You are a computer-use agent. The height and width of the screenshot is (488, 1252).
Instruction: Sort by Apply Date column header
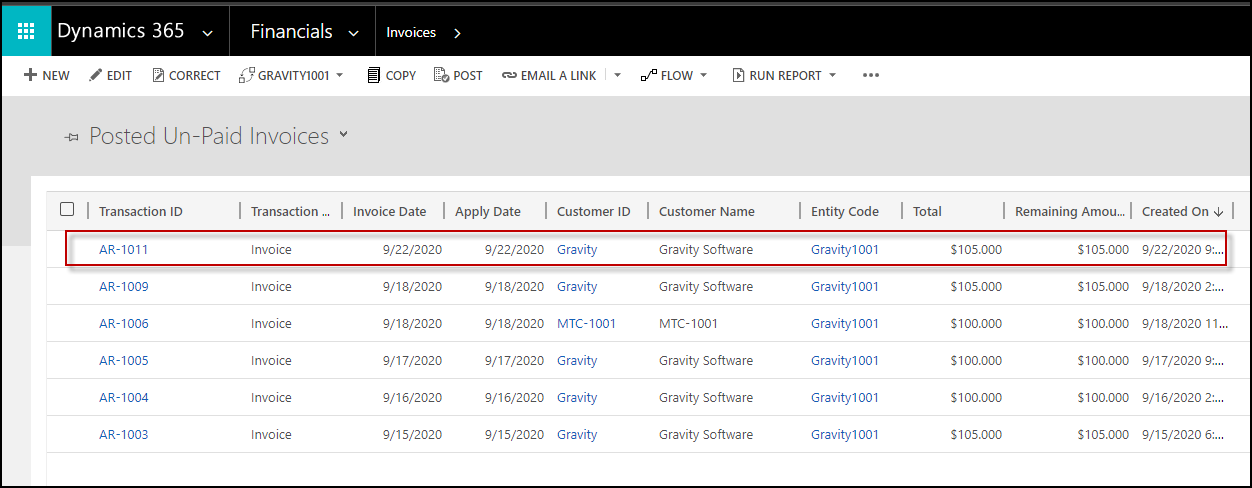pyautogui.click(x=488, y=211)
